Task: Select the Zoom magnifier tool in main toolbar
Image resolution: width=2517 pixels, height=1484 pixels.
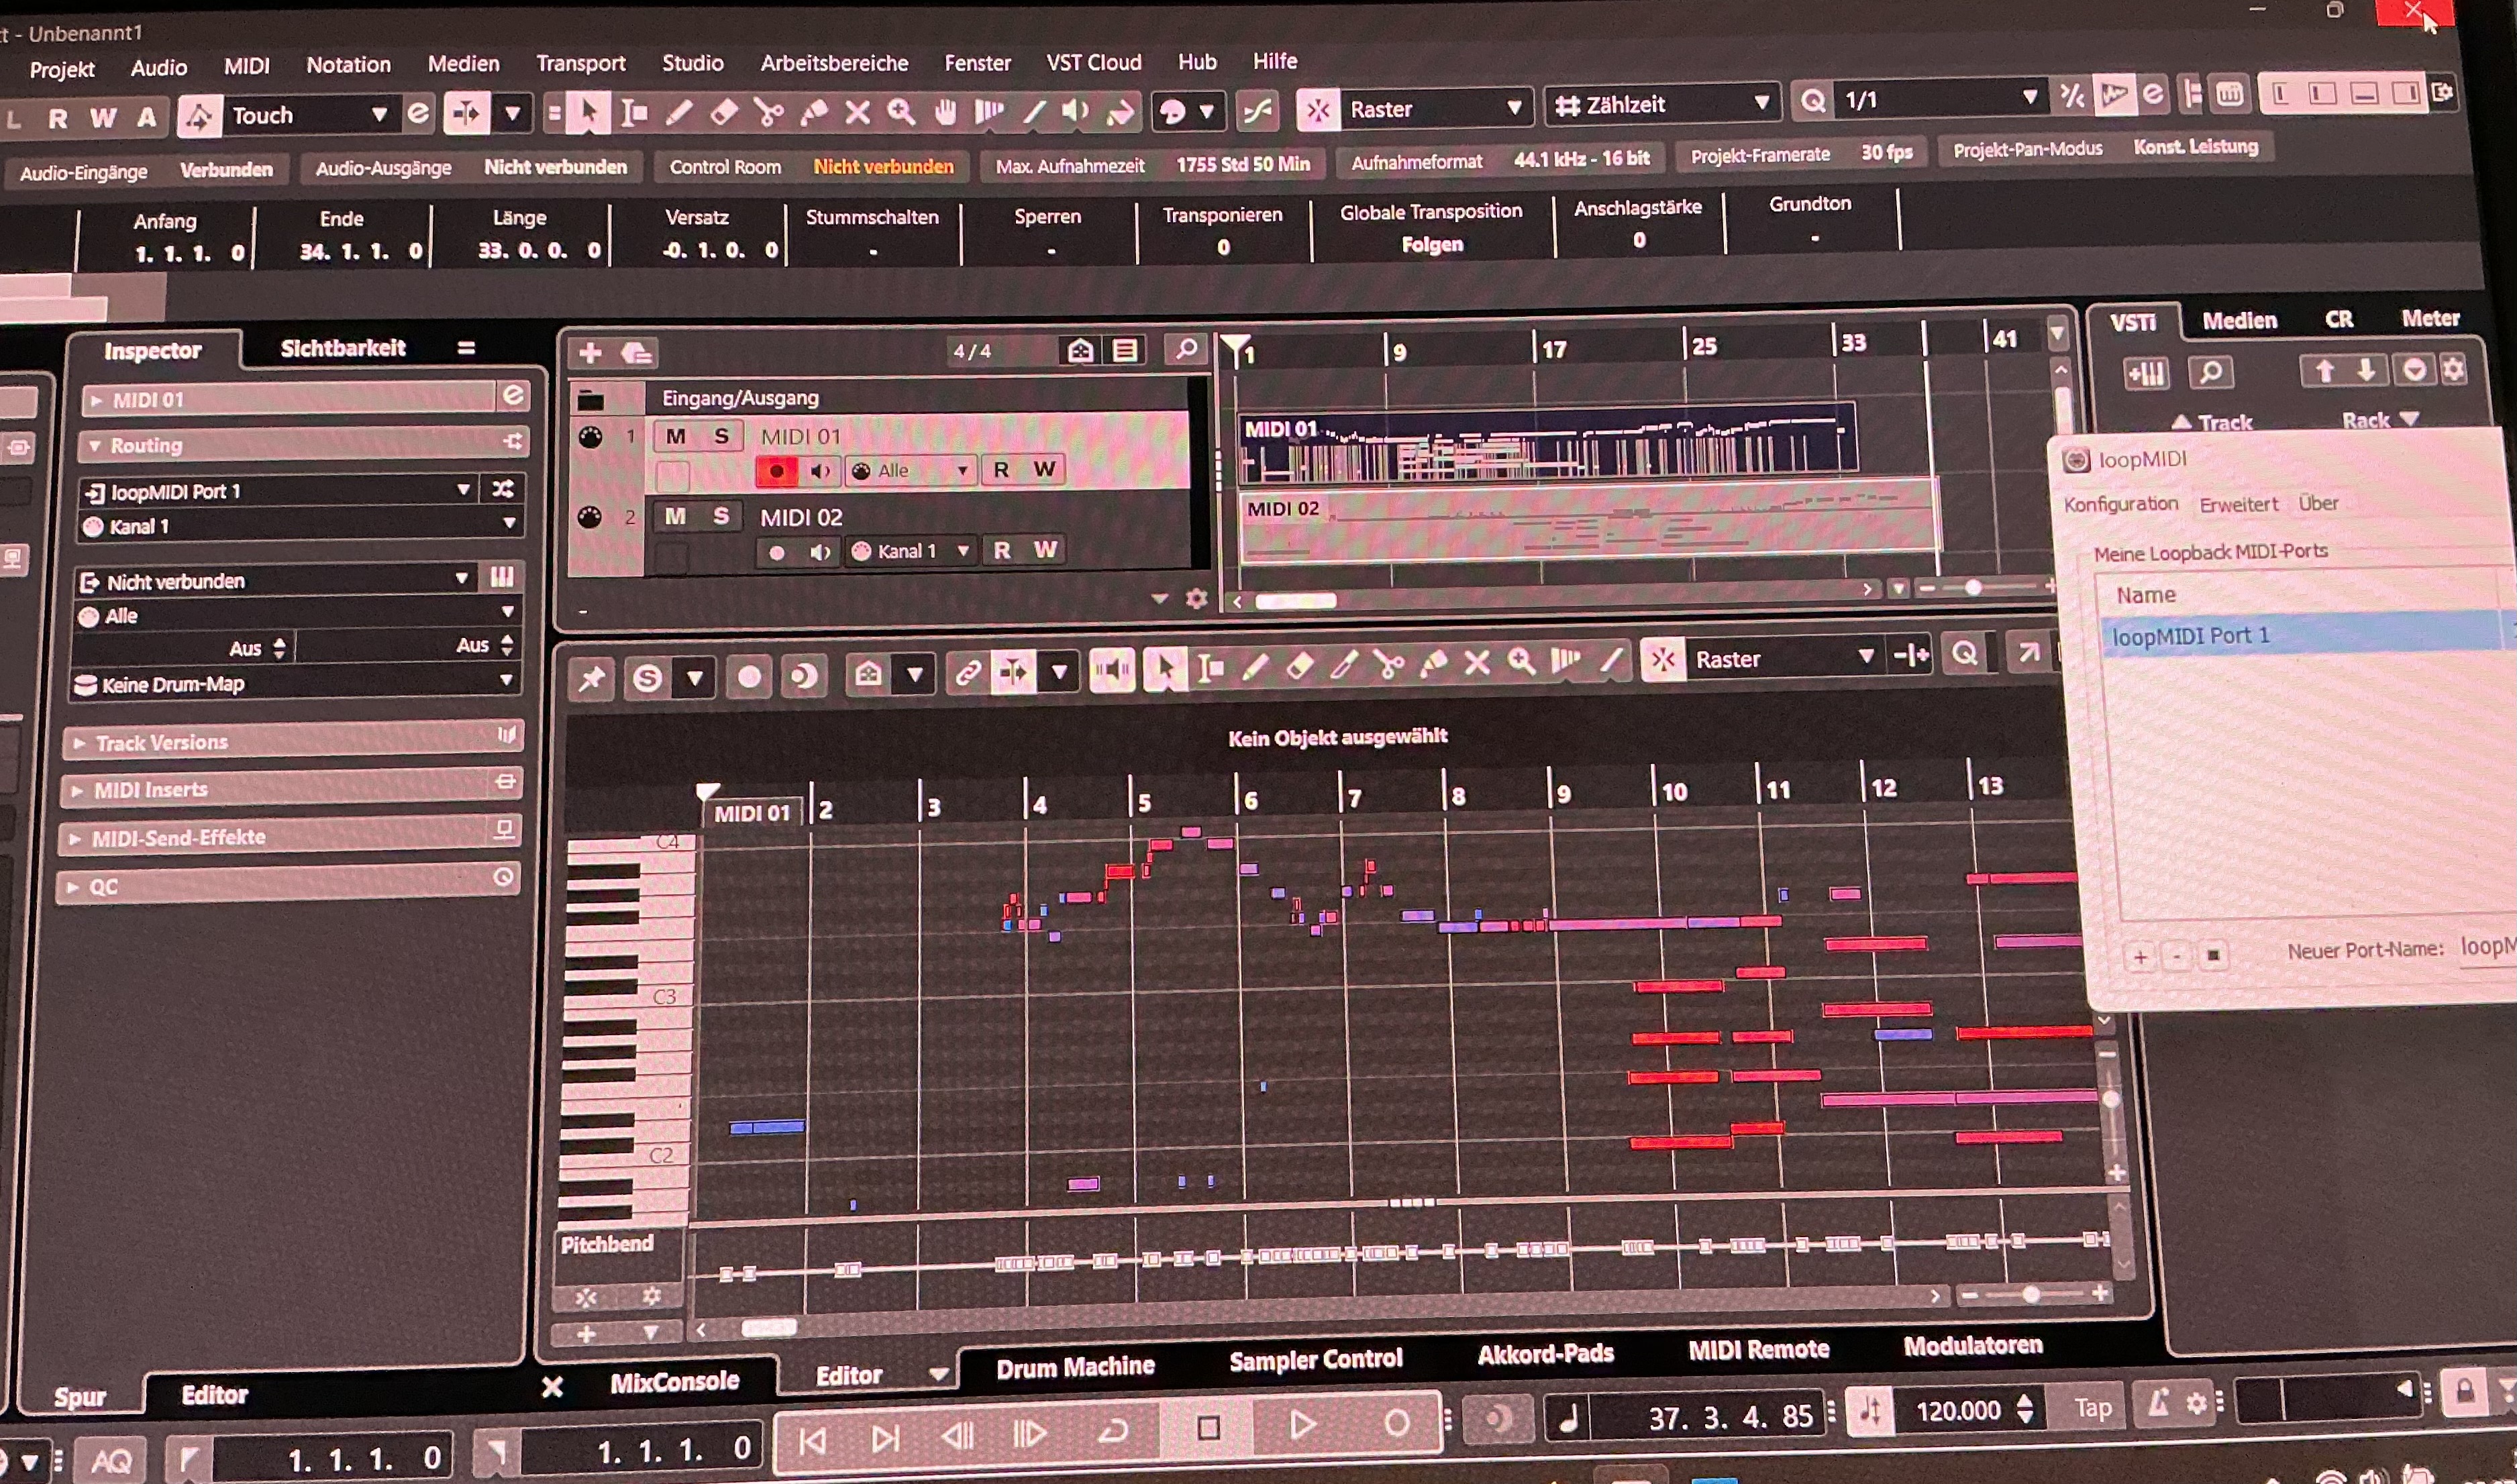Action: (x=901, y=111)
